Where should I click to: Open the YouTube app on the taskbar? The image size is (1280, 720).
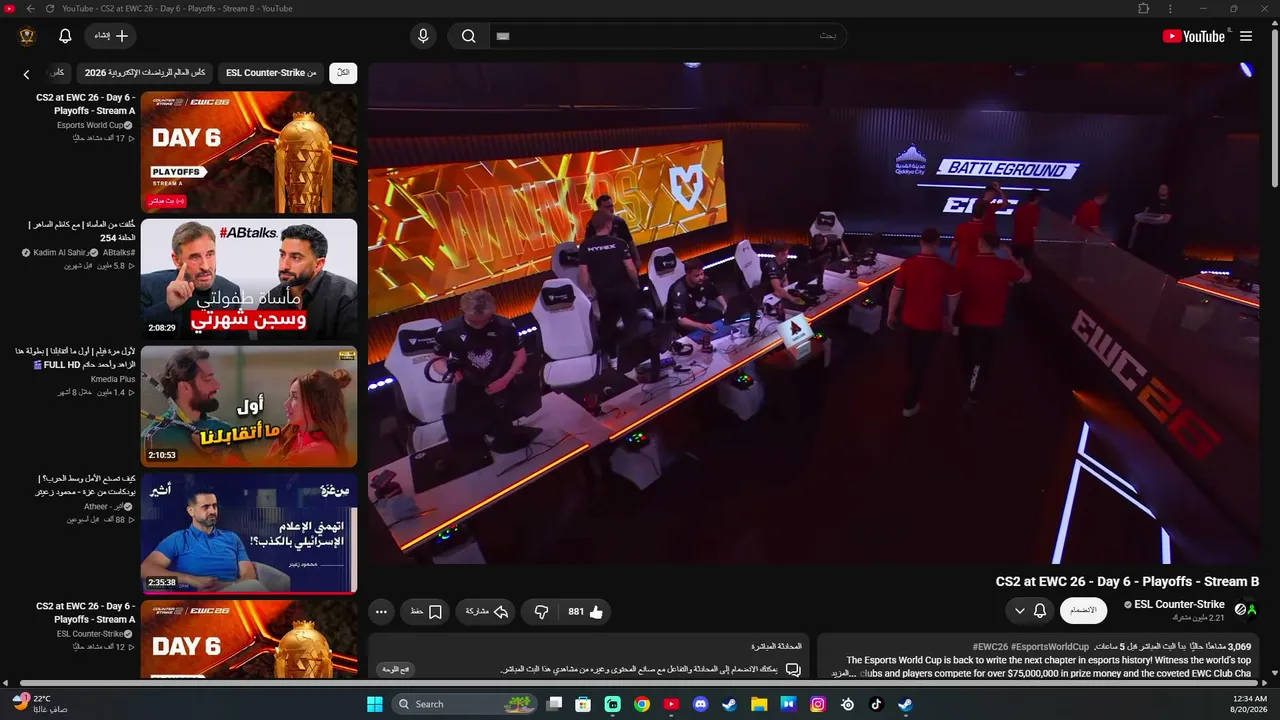coord(671,704)
